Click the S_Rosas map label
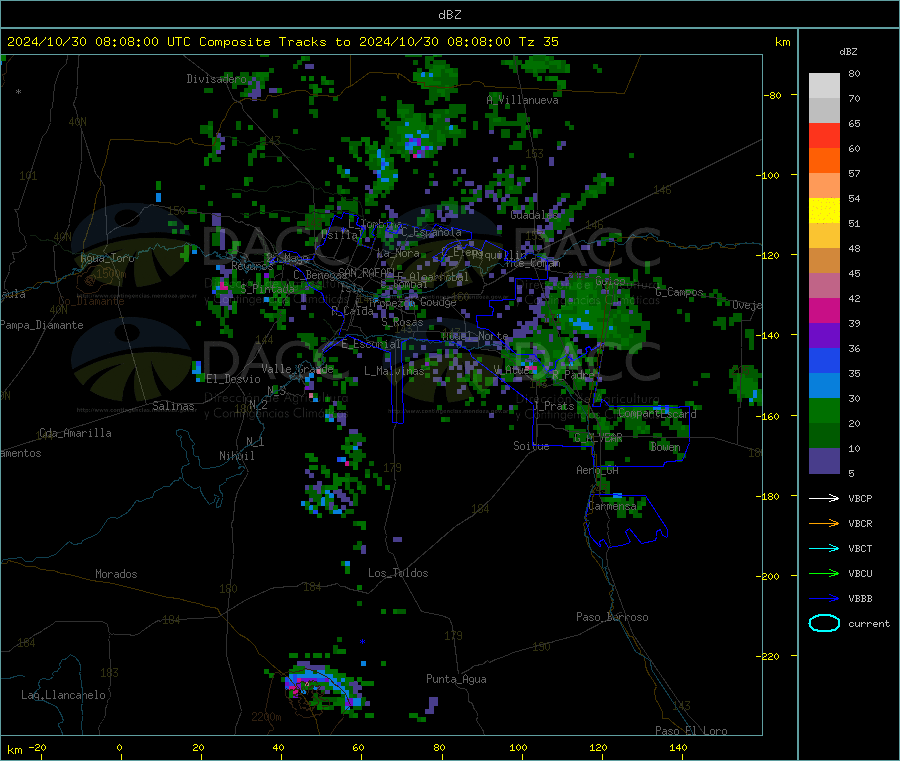The image size is (900, 761). 402,323
